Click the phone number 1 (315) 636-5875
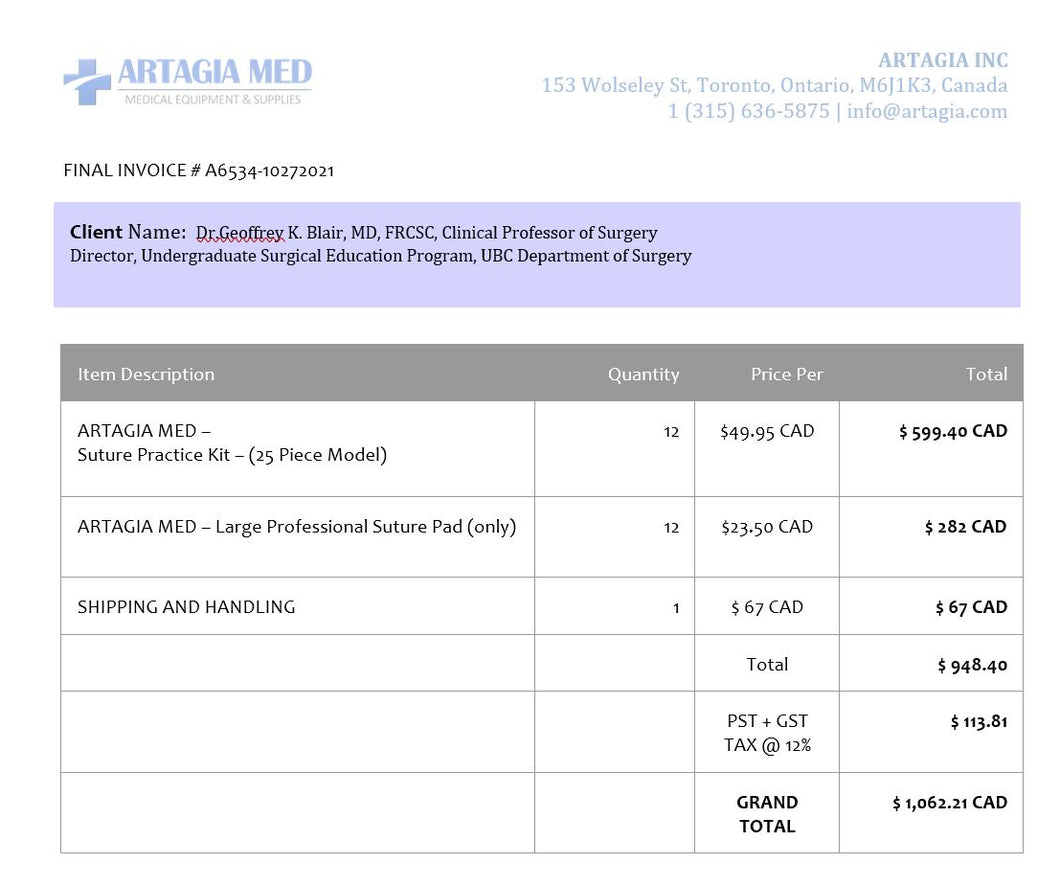The width and height of the screenshot is (1060, 886). (x=748, y=111)
